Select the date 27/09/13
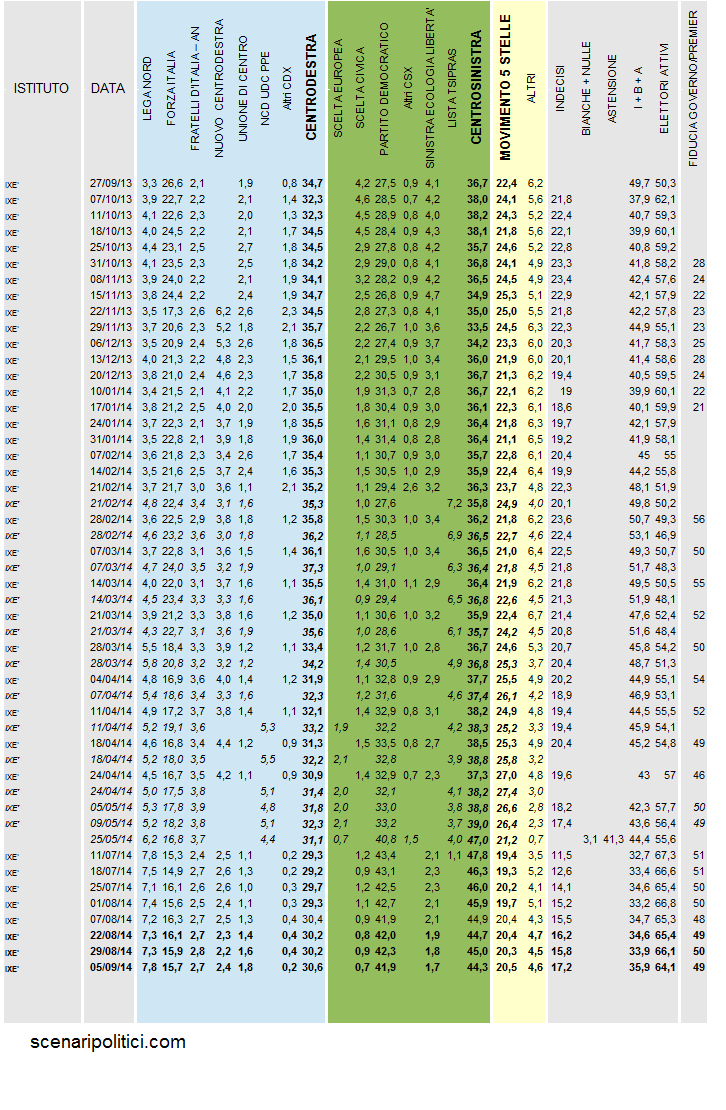This screenshot has width=726, height=1110. click(x=111, y=183)
